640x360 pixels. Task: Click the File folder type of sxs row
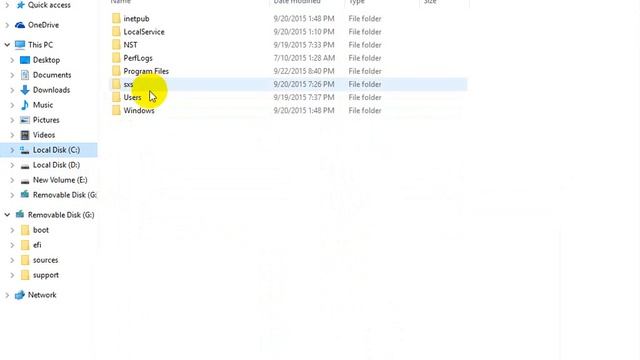tap(365, 84)
